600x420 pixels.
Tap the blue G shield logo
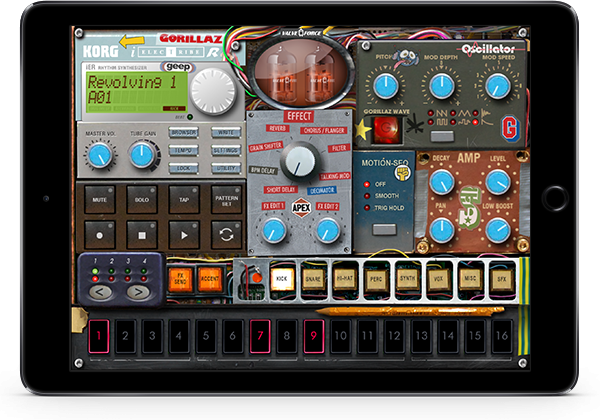510,128
